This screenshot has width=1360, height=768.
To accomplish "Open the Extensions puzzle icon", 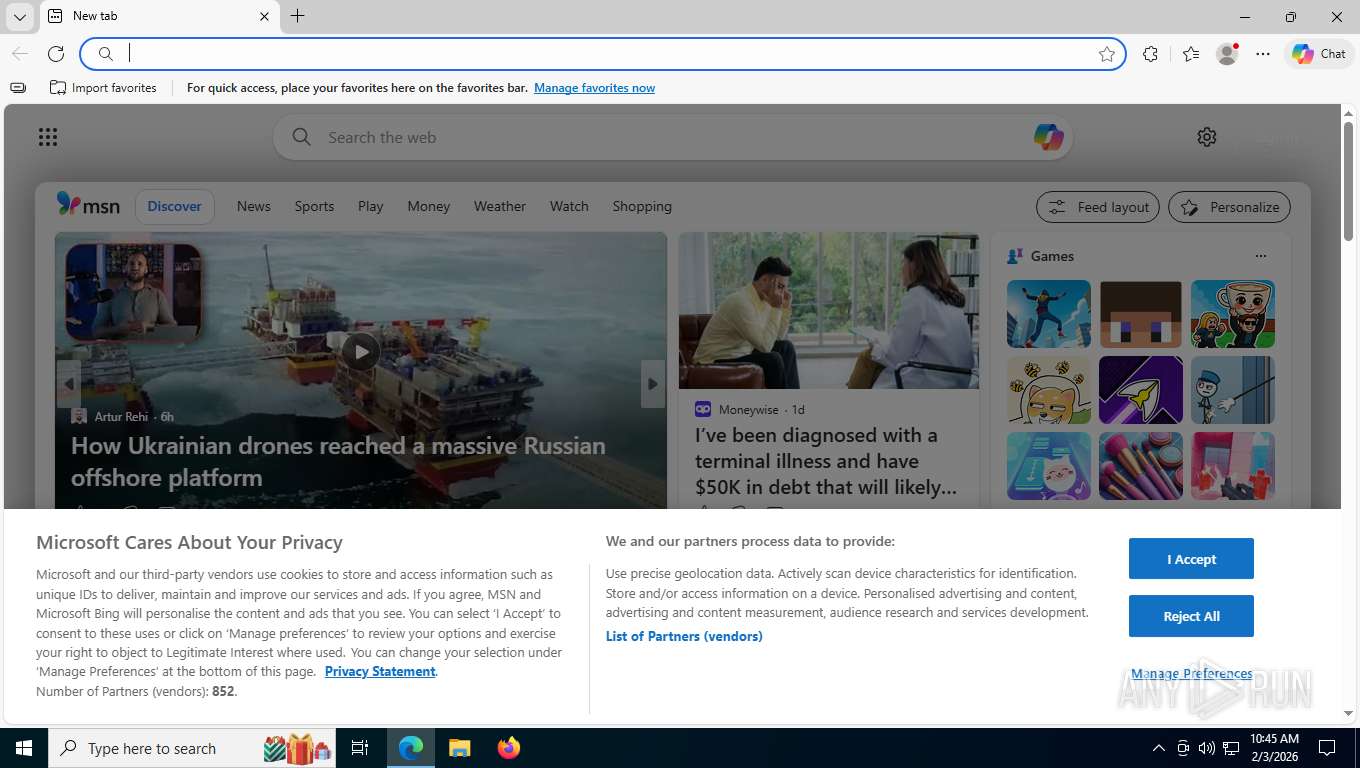I will pos(1150,54).
